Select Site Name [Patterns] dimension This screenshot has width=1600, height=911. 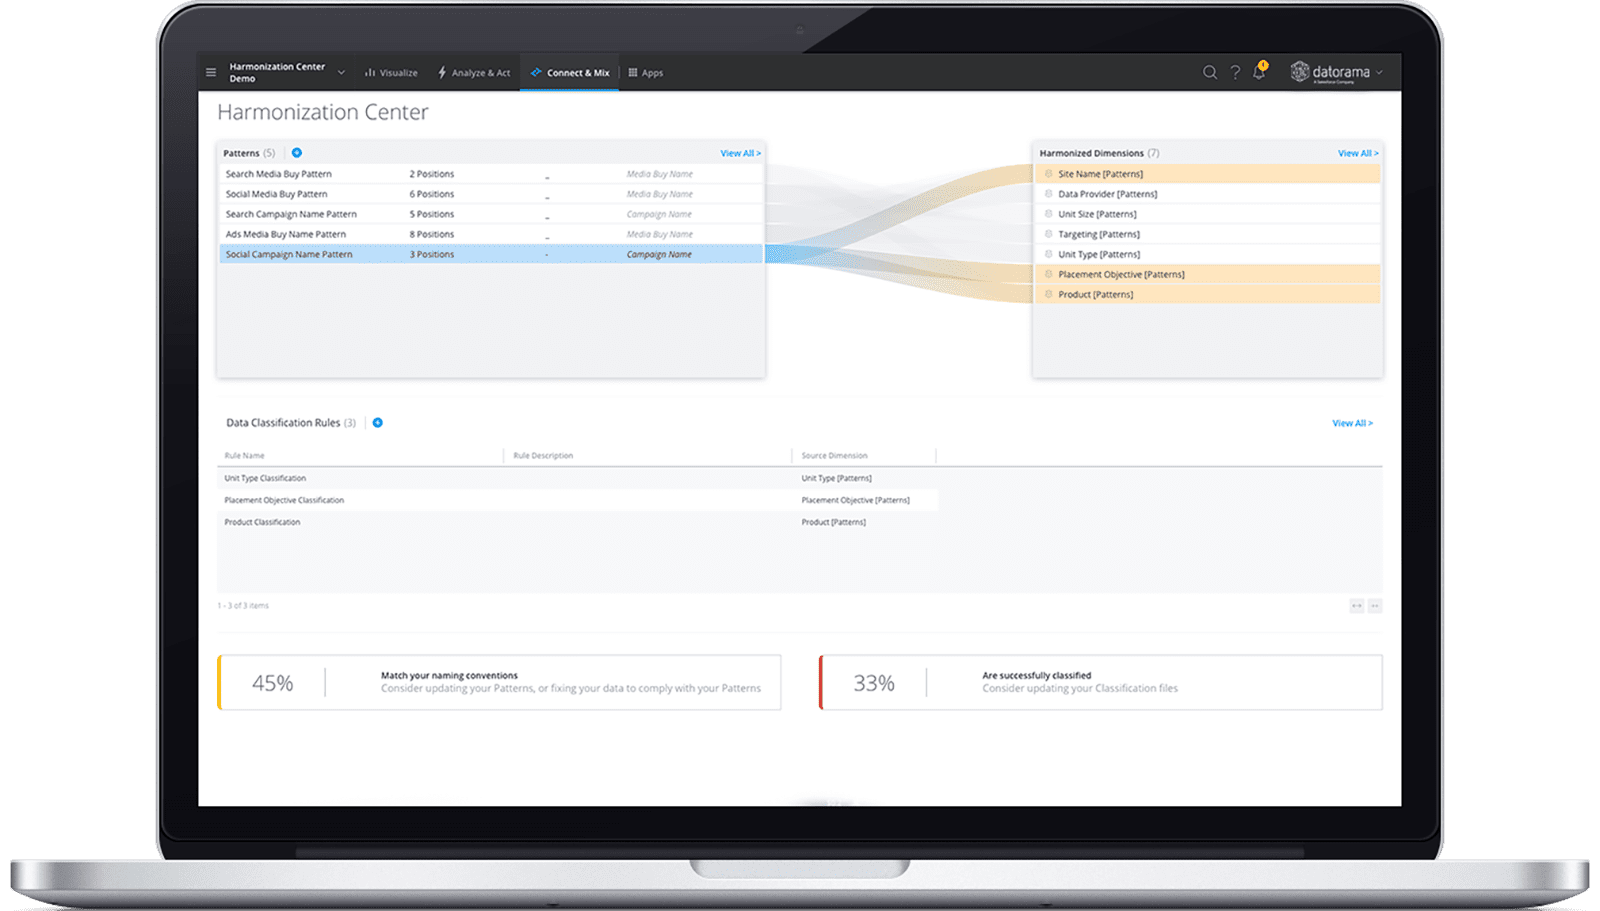tap(1208, 174)
